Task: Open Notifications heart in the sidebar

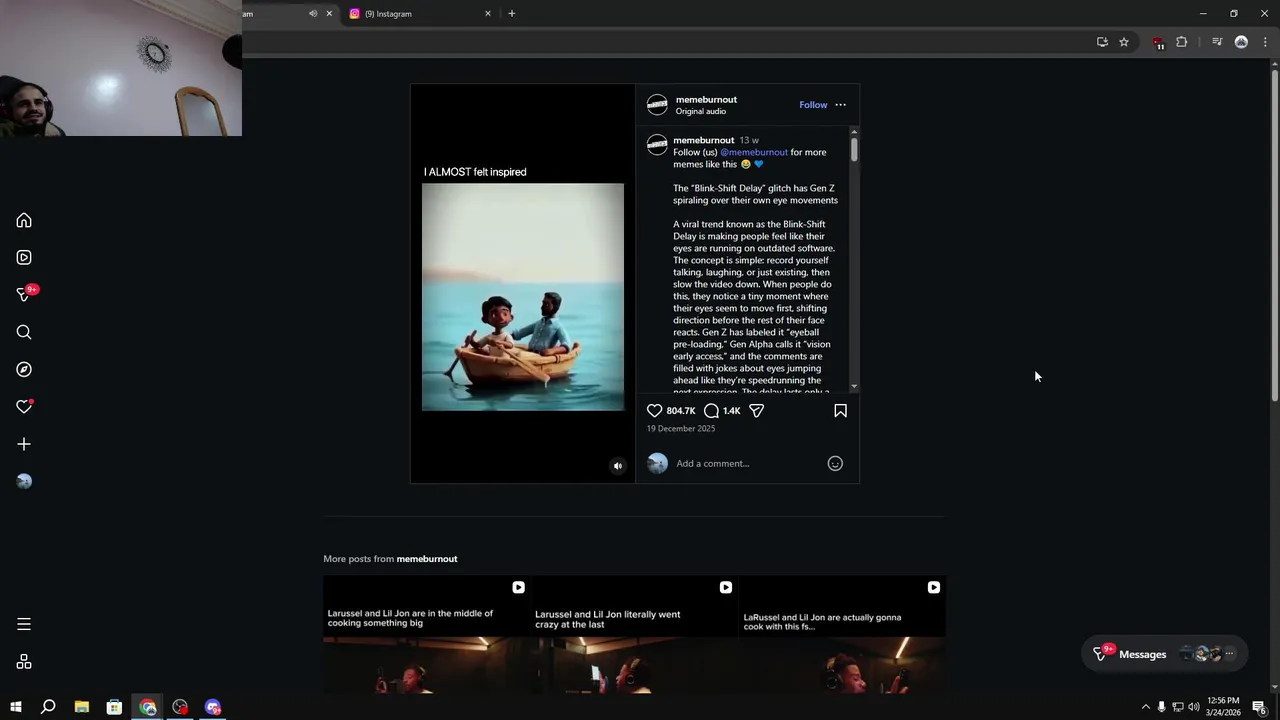Action: tap(24, 407)
